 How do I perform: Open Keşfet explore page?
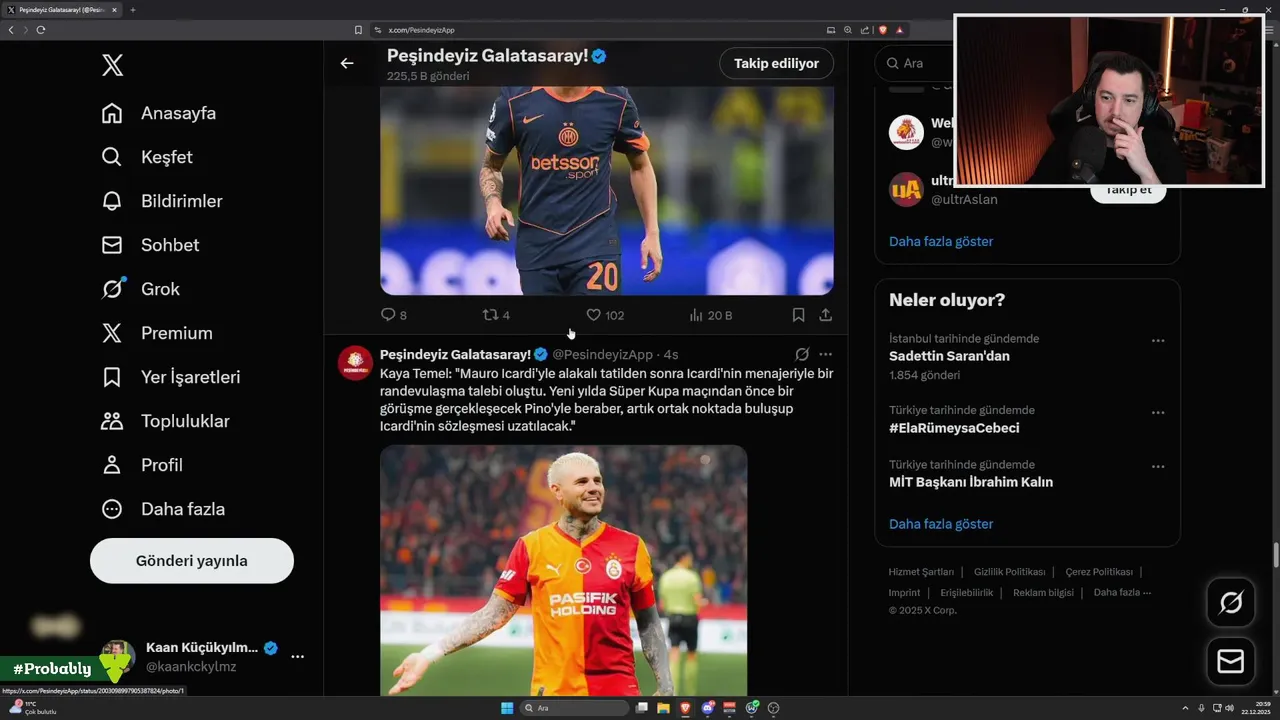click(147, 157)
